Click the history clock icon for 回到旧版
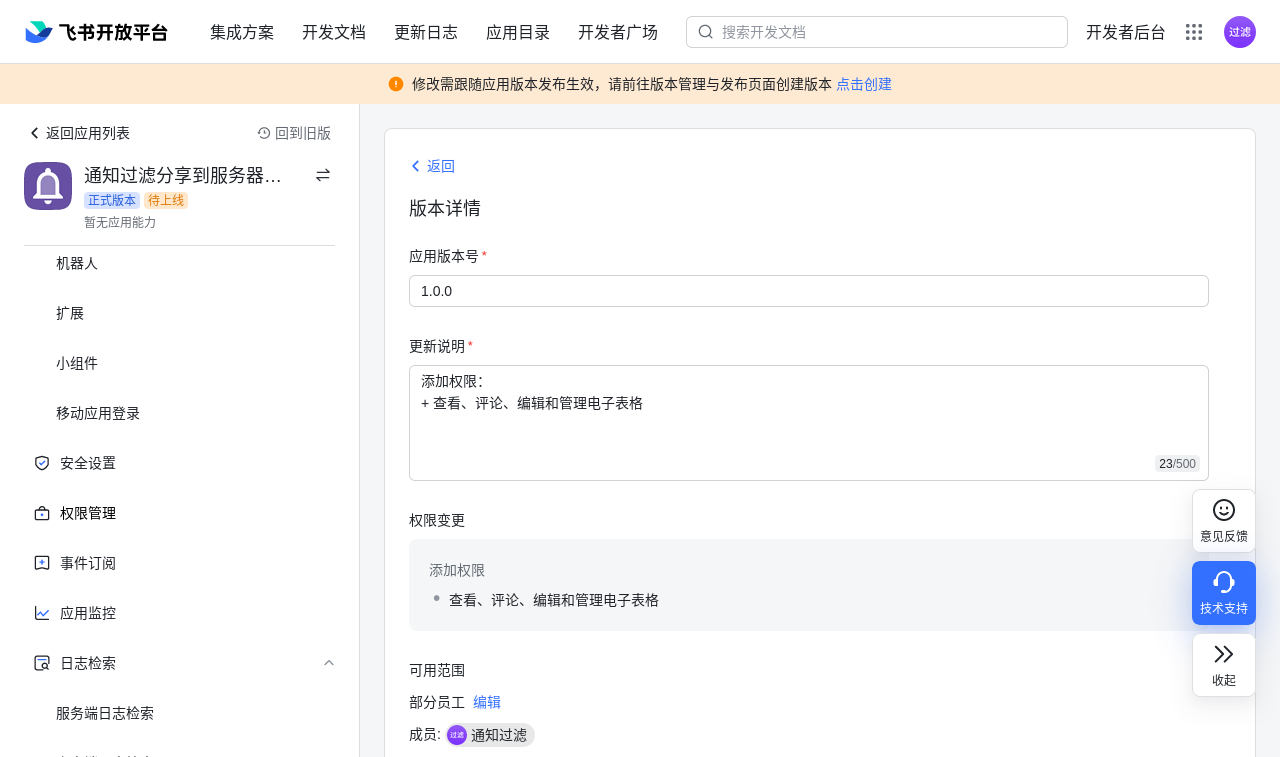This screenshot has height=757, width=1280. pos(264,133)
